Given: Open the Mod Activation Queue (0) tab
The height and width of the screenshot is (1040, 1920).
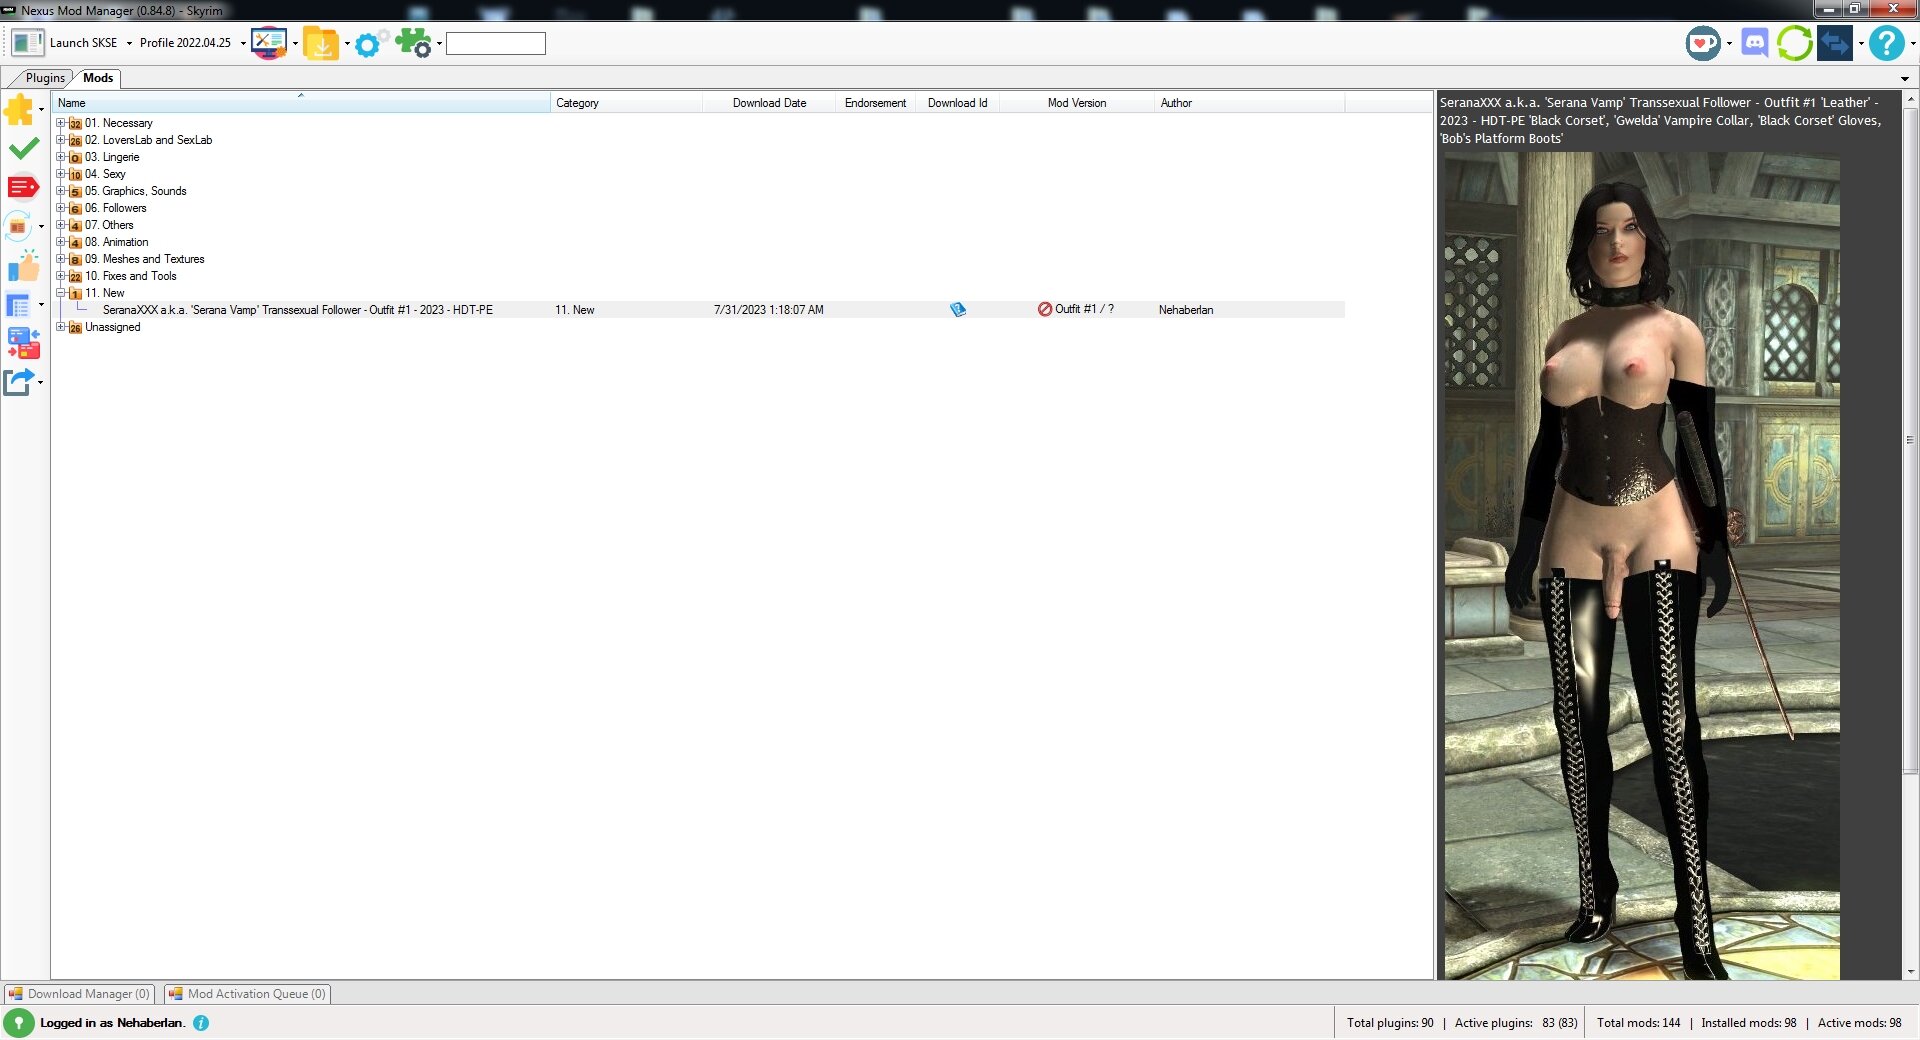Looking at the screenshot, I should 247,994.
